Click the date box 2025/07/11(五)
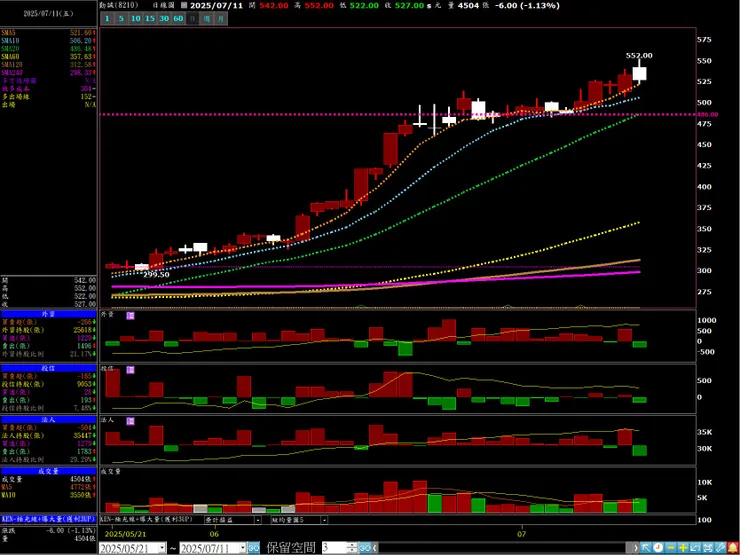Screen dimensions: 740x555 coord(49,14)
